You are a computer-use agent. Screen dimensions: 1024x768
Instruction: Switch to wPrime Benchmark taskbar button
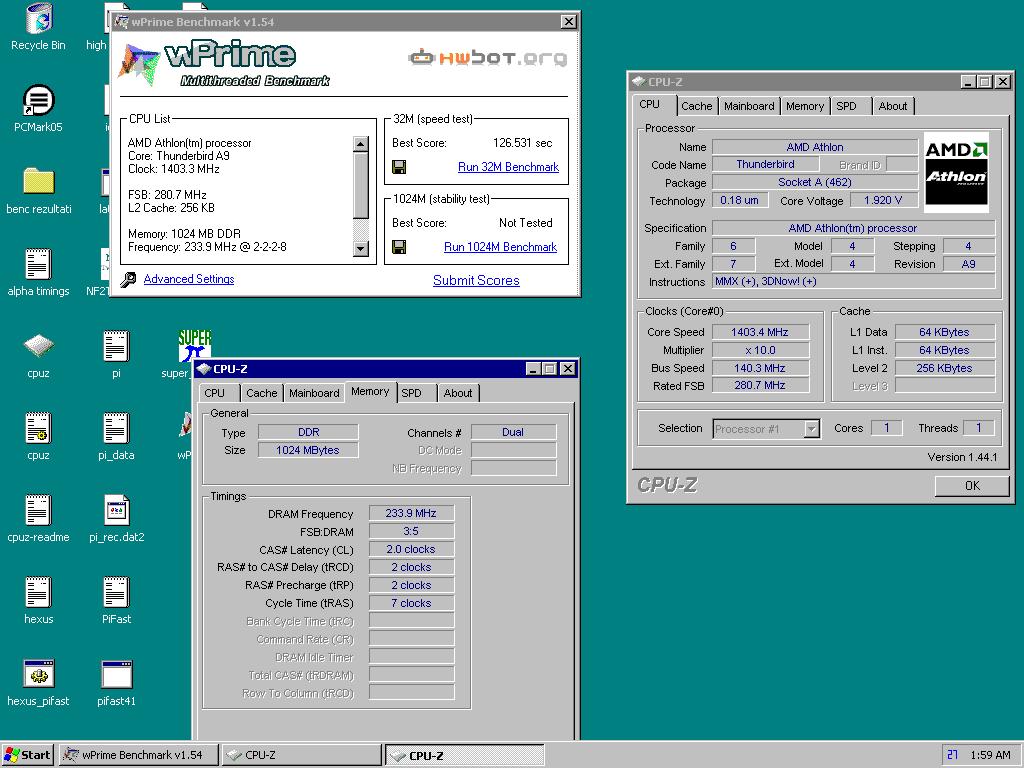coord(138,755)
